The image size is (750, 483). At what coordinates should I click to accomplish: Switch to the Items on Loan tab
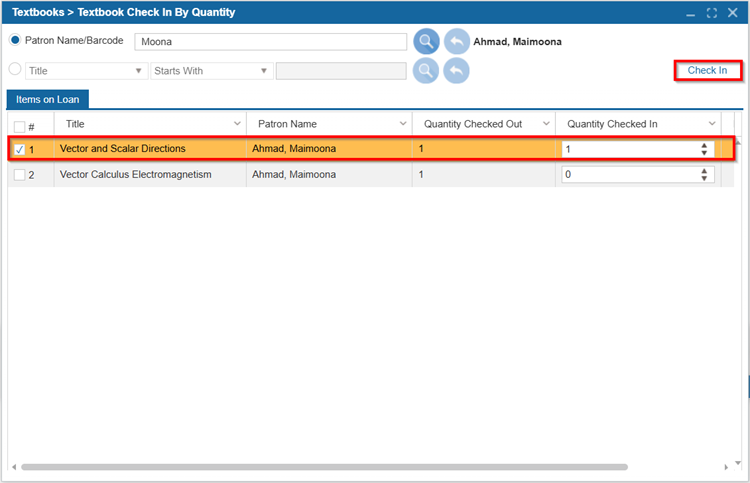[x=47, y=99]
